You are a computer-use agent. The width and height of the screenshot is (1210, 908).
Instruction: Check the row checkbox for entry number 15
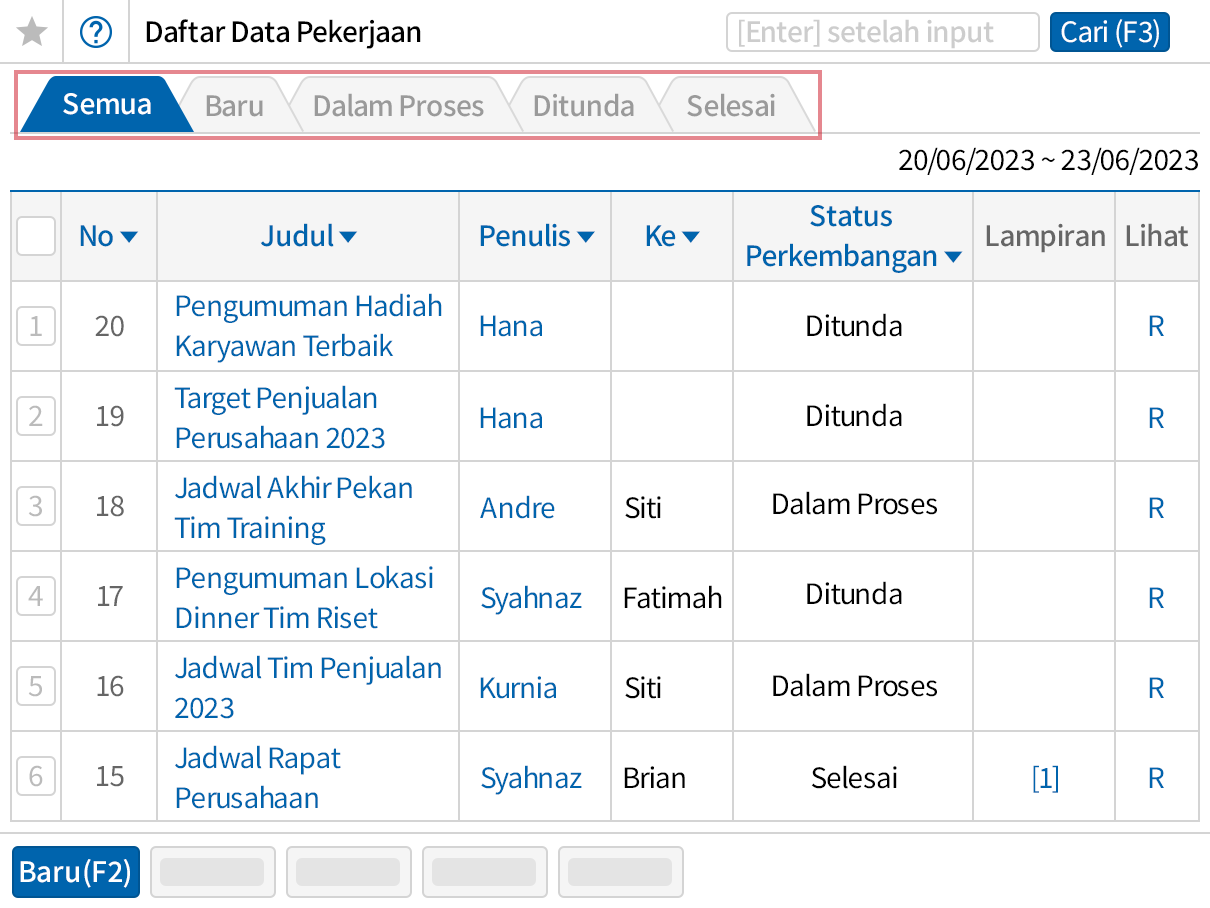click(35, 776)
